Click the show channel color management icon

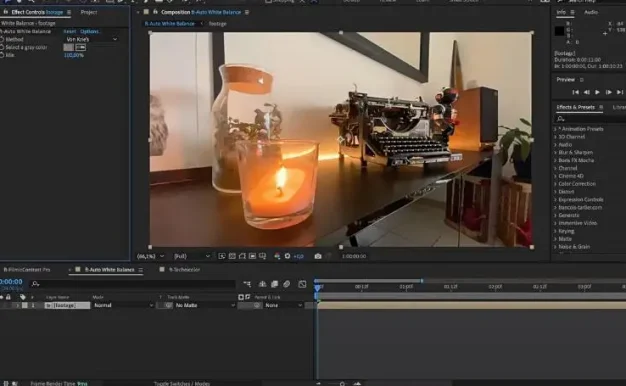coord(277,256)
